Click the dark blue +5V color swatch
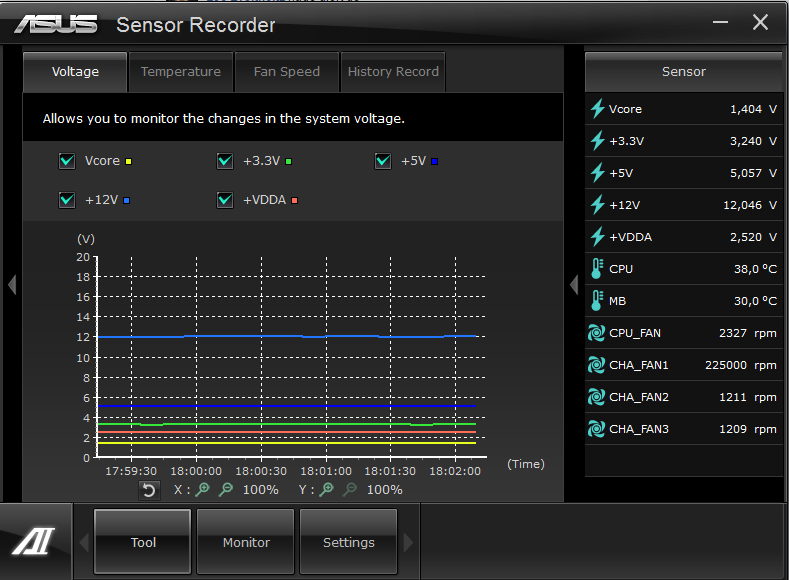This screenshot has width=789, height=580. (434, 161)
